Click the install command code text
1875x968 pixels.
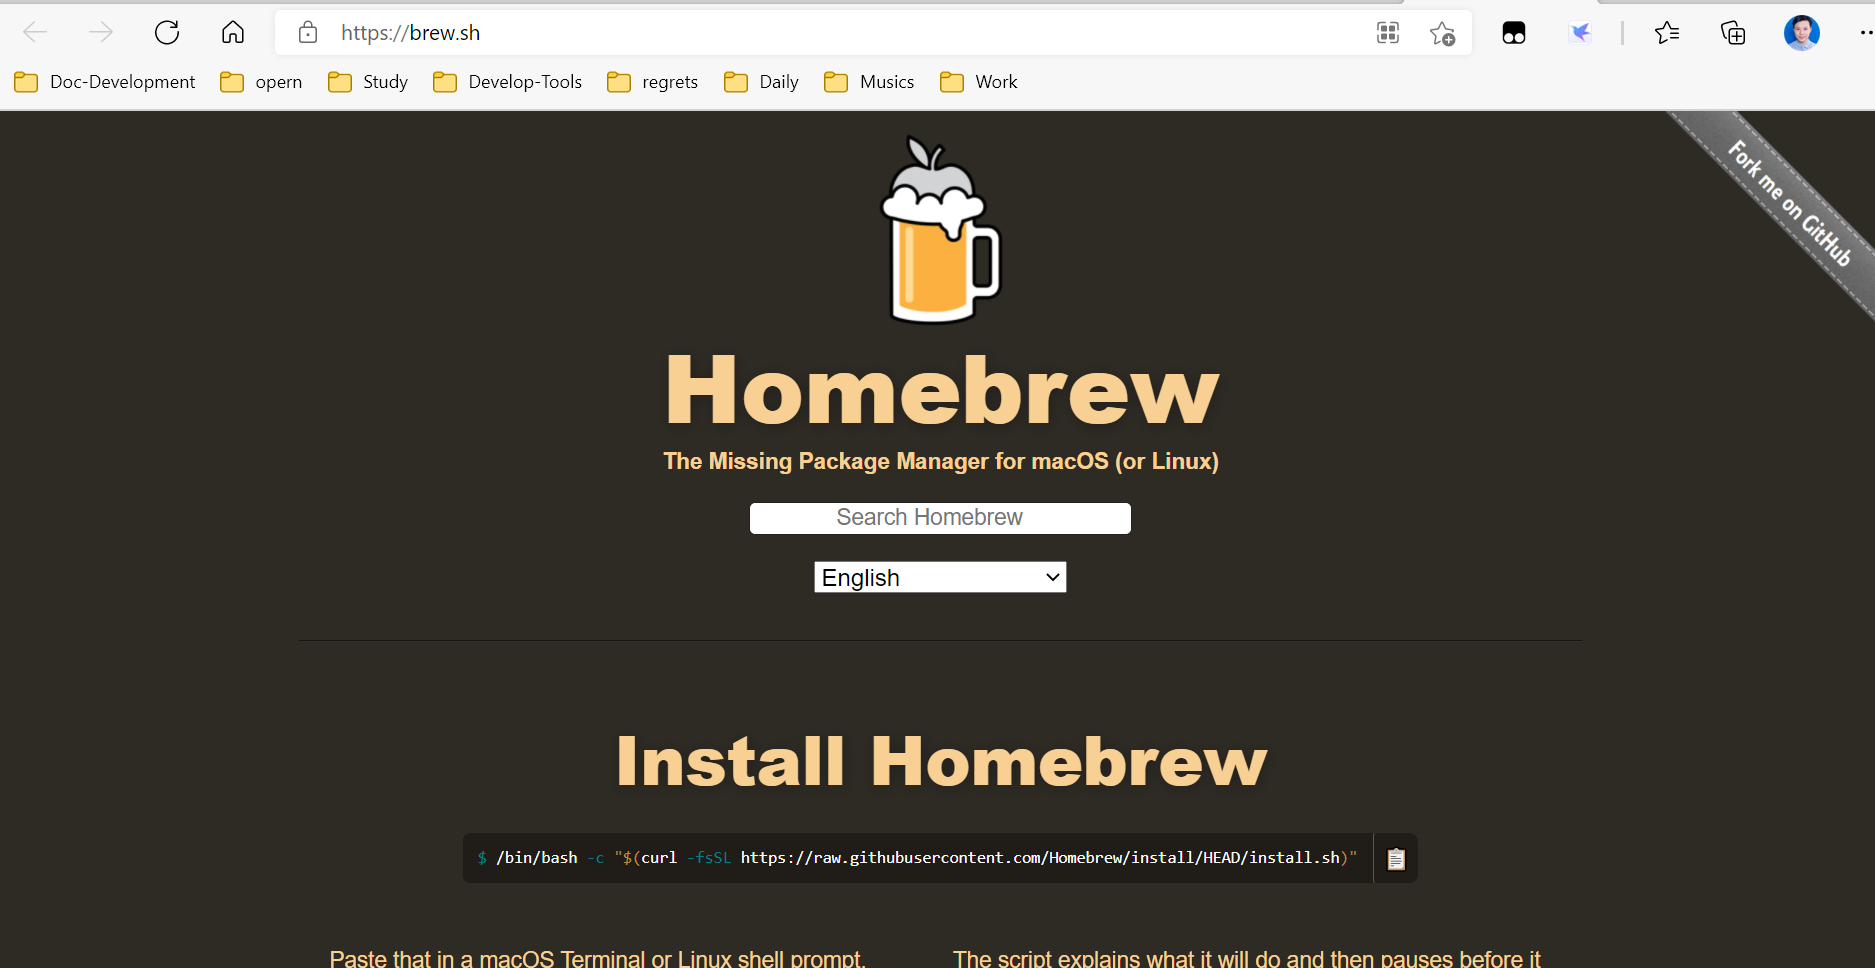918,858
